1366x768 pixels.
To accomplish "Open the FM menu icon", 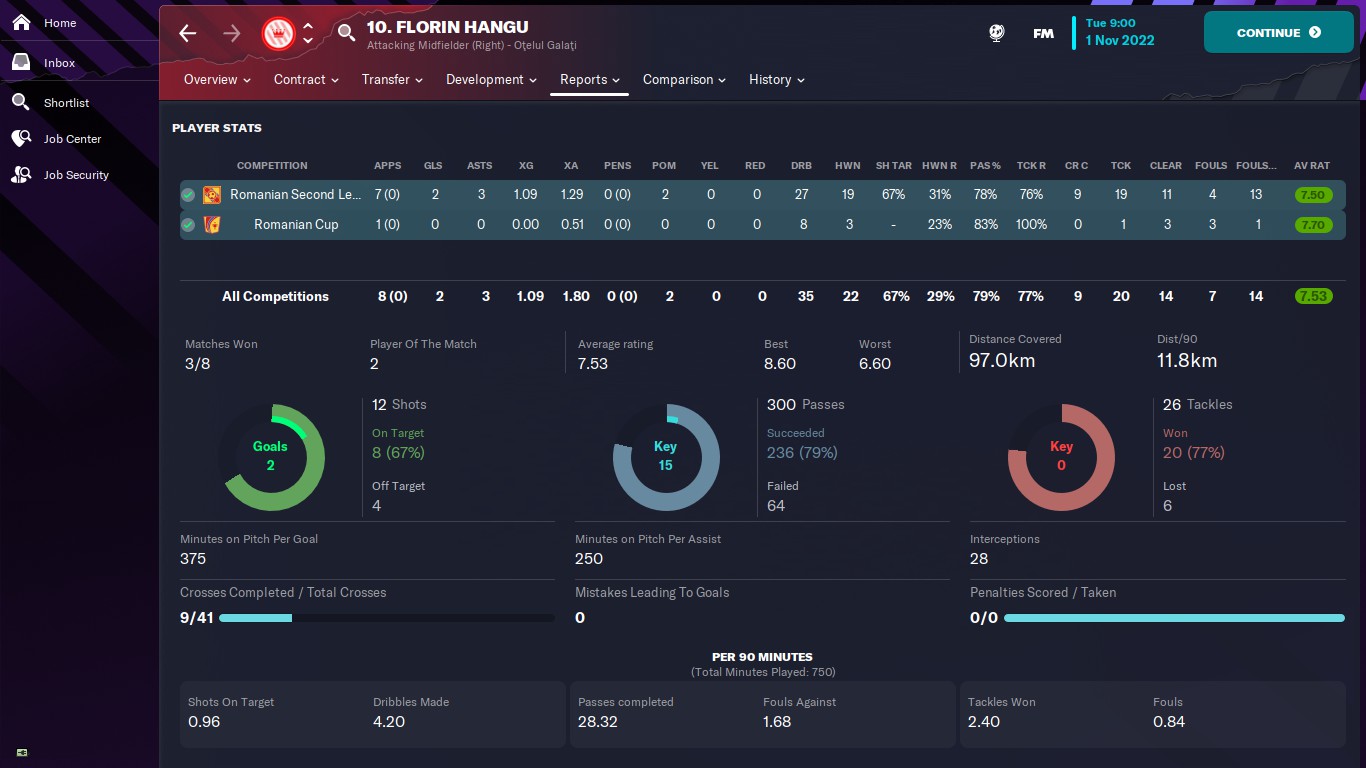I will [x=1043, y=33].
